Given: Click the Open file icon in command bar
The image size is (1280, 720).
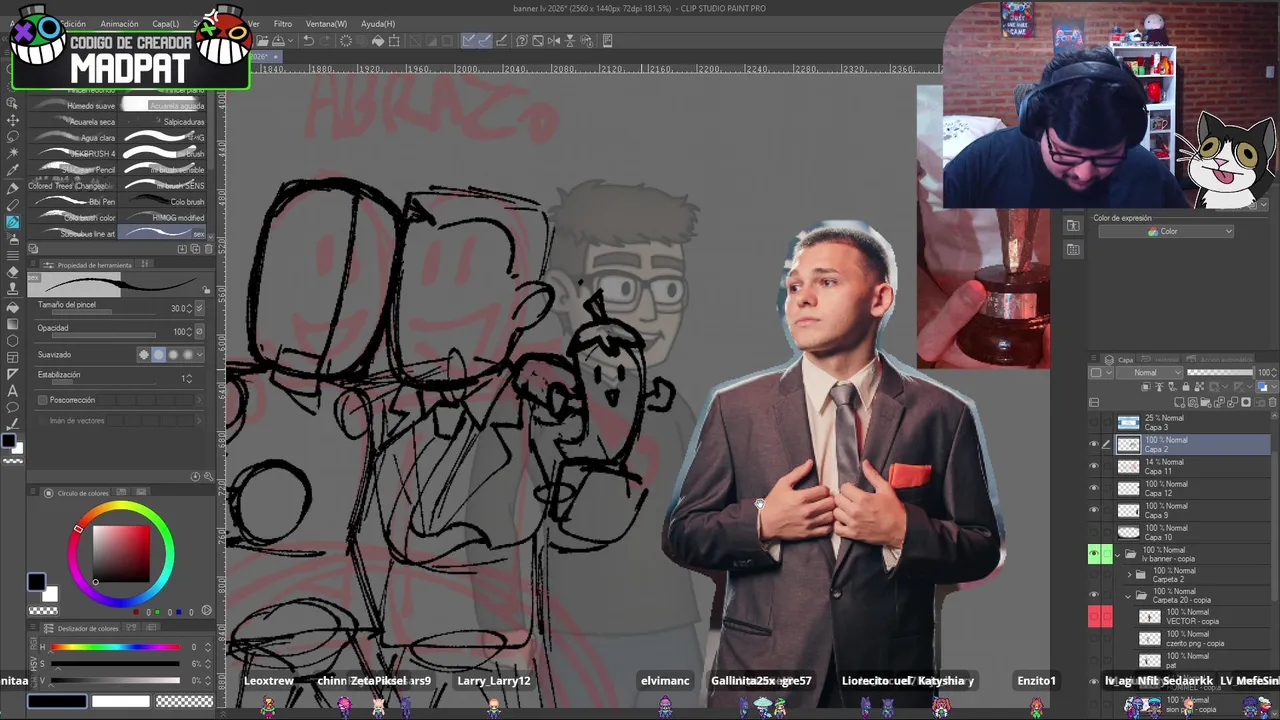Looking at the screenshot, I should [261, 41].
